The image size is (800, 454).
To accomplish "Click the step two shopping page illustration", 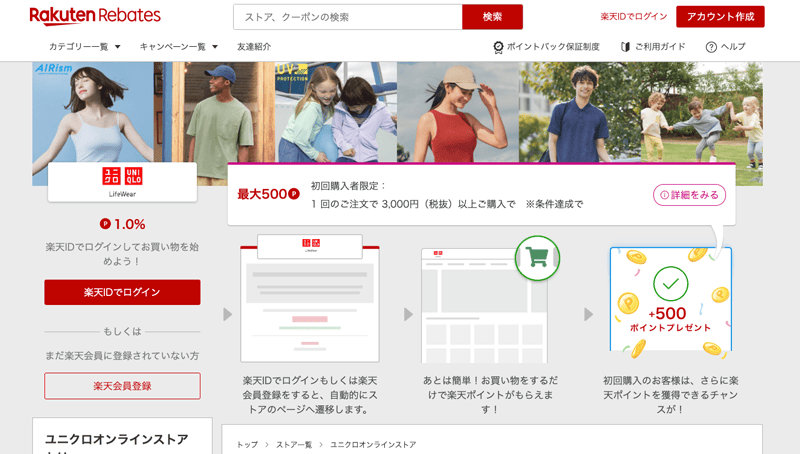I will point(485,305).
